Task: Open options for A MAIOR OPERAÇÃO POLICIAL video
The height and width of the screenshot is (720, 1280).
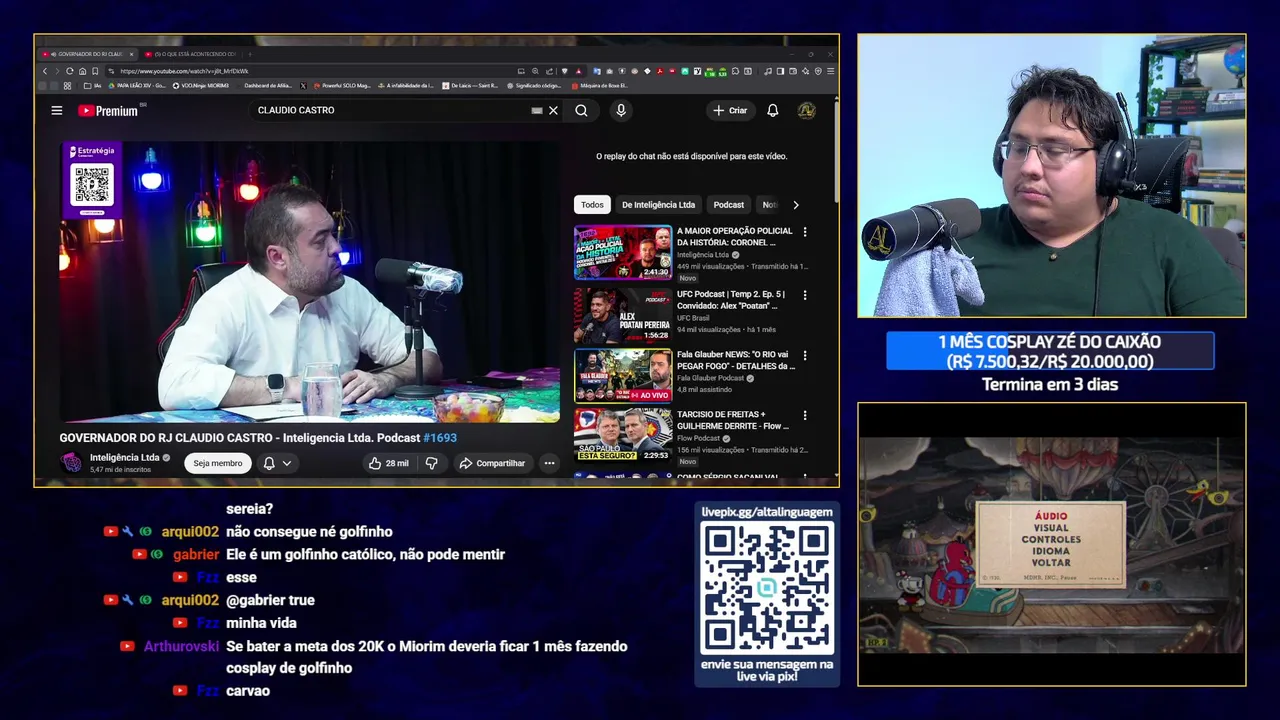Action: 805,232
